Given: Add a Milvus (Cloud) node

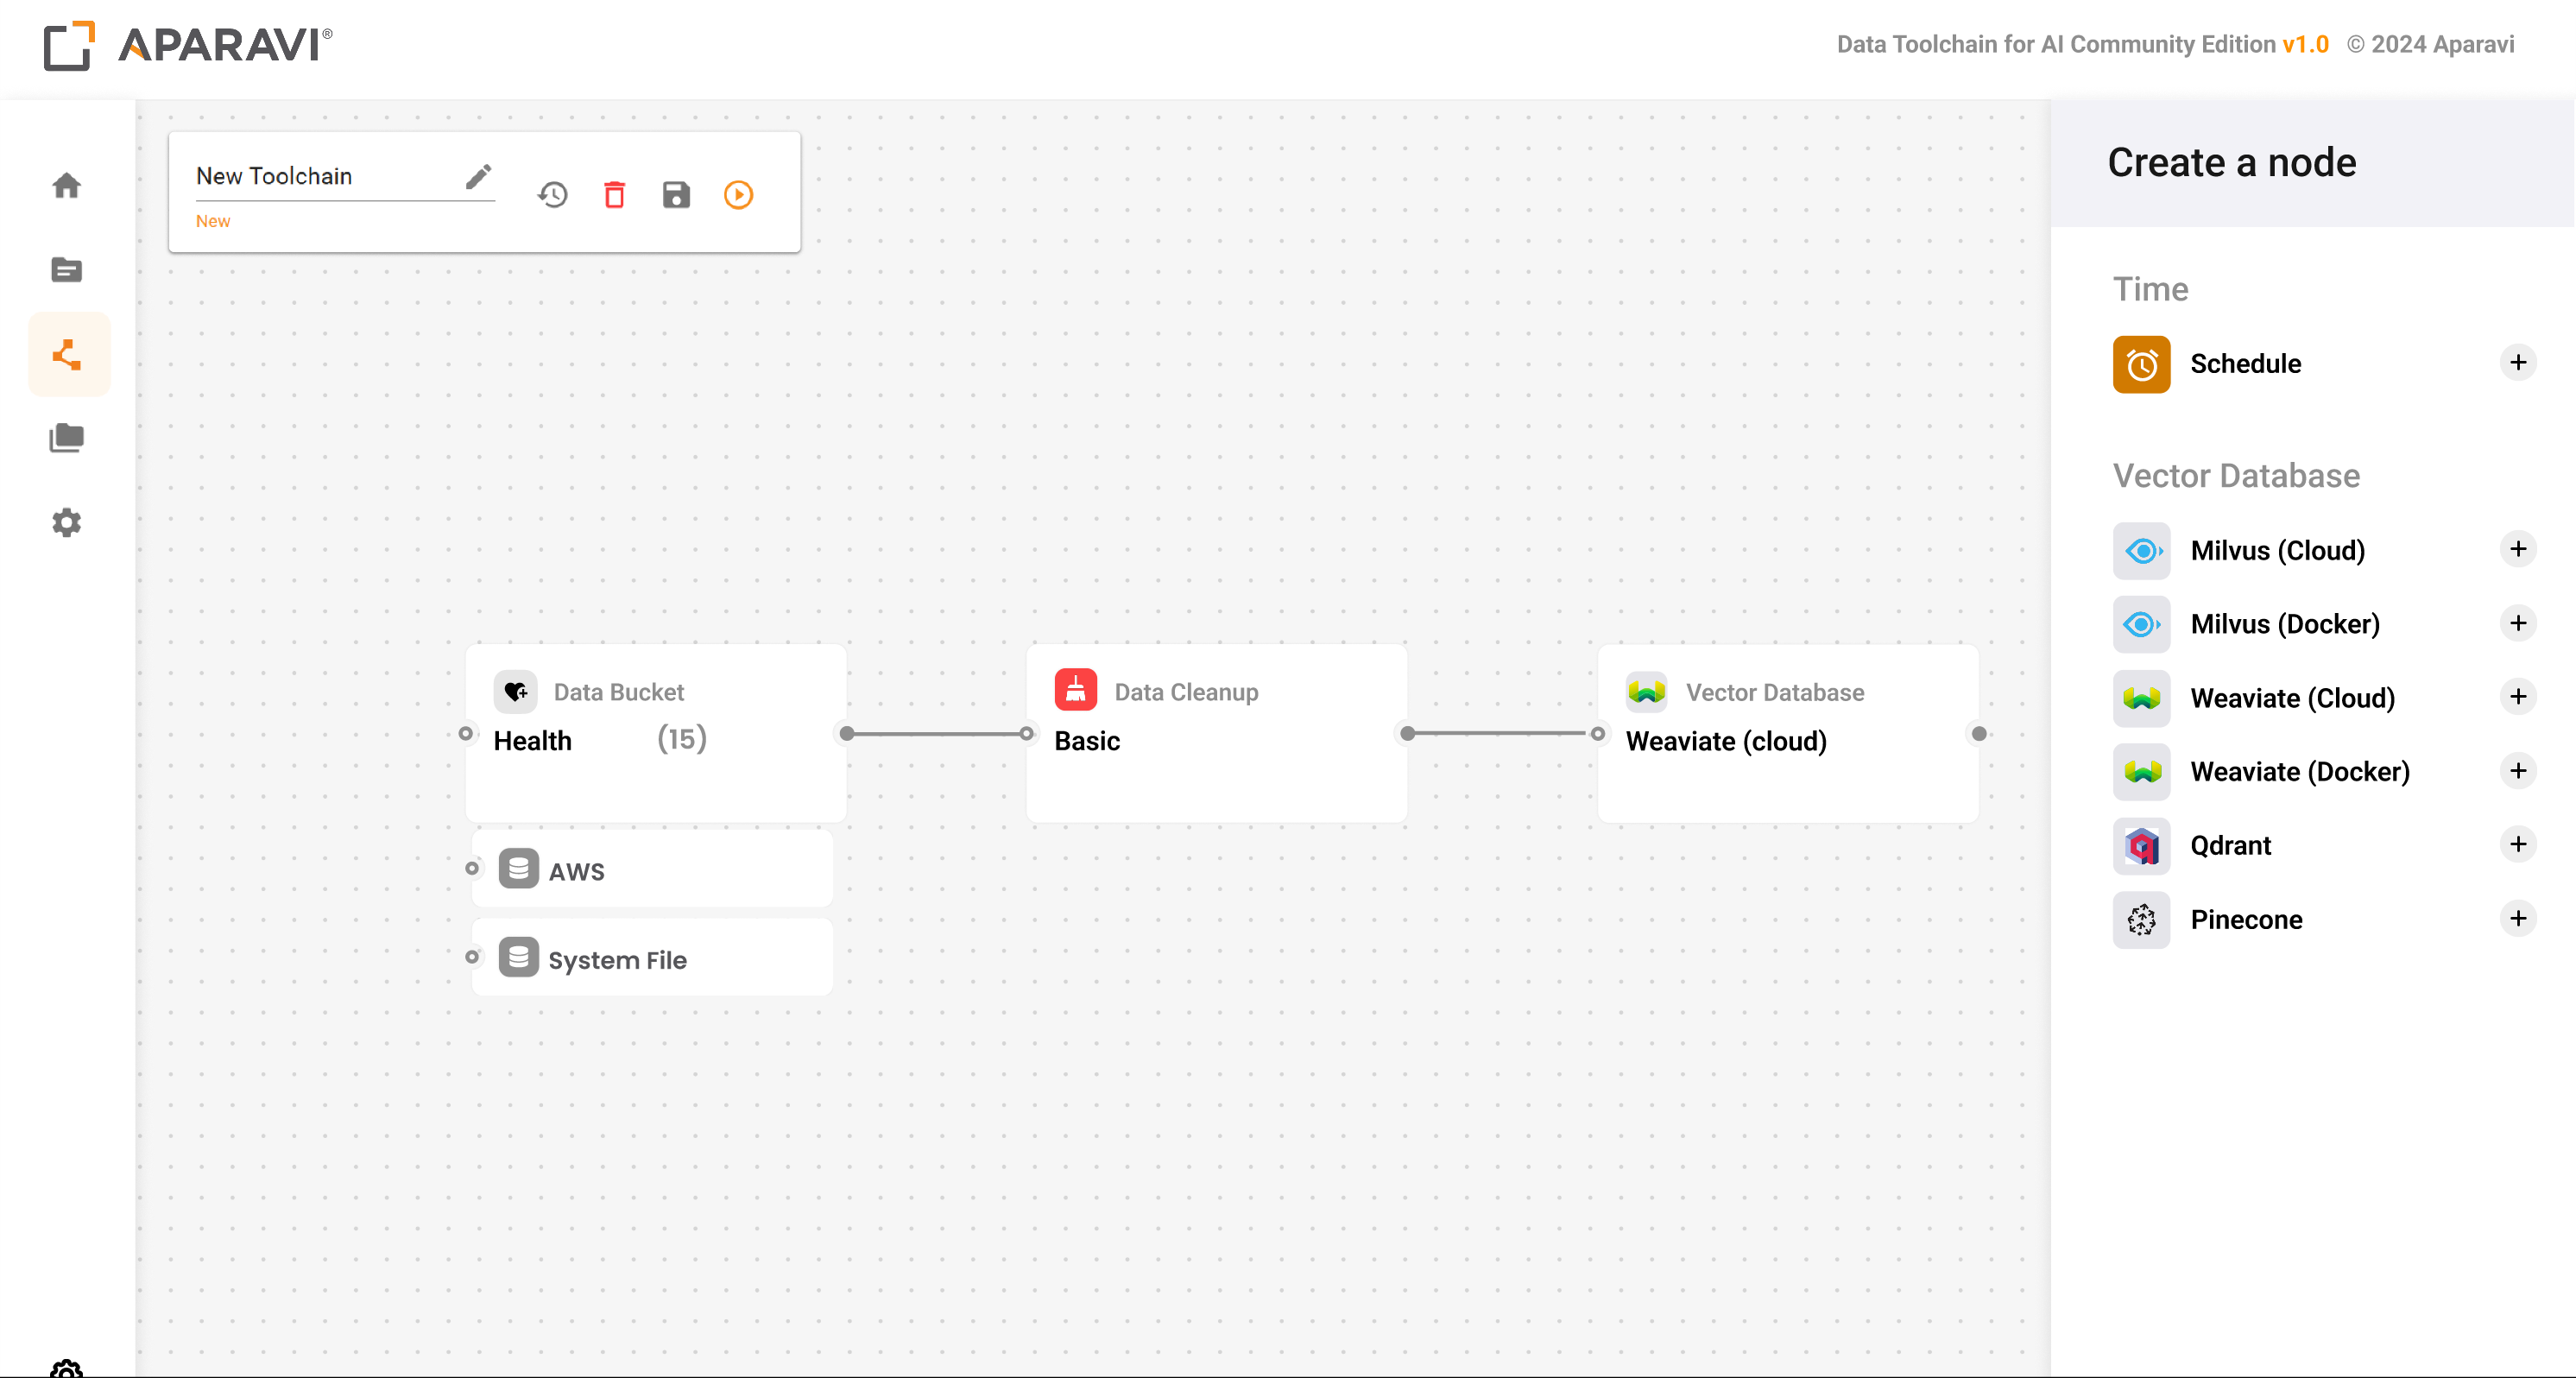Looking at the screenshot, I should tap(2518, 550).
